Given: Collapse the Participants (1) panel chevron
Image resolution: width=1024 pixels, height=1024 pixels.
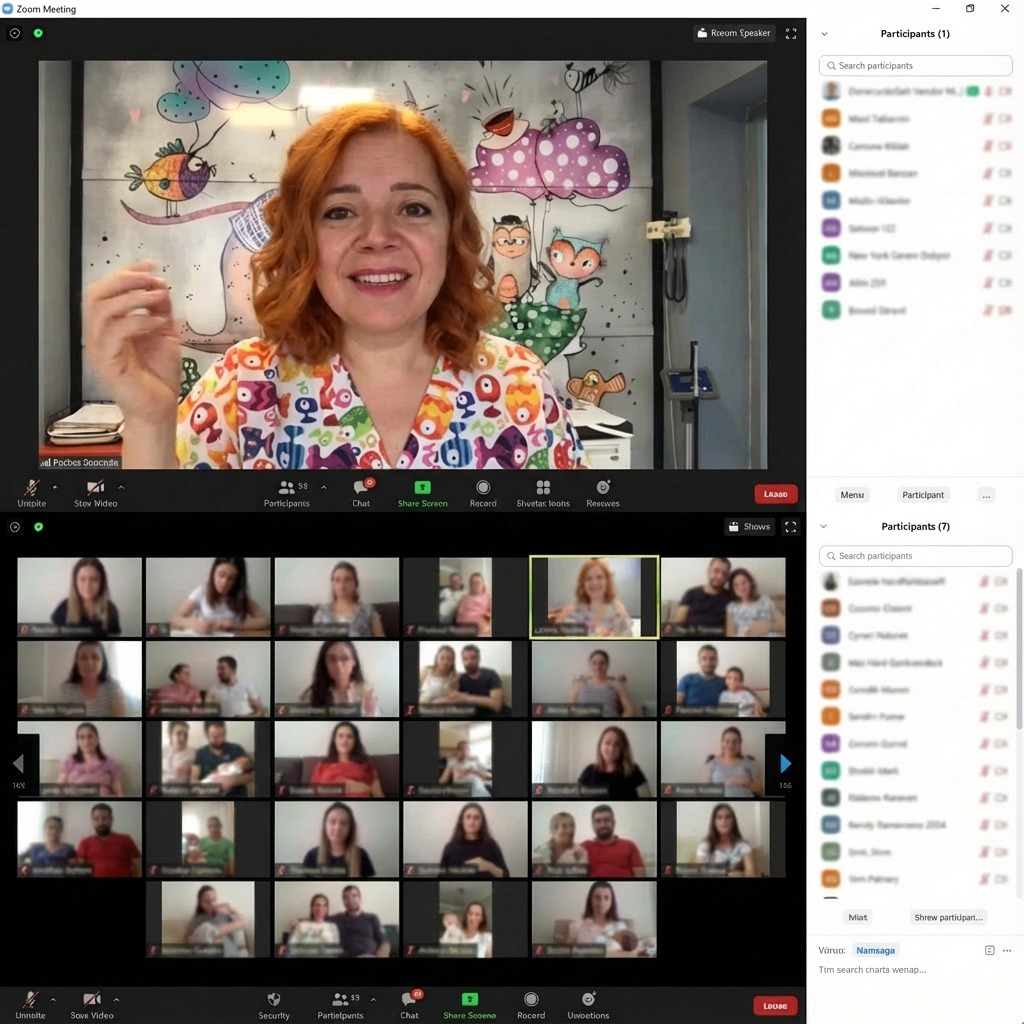Looking at the screenshot, I should click(x=825, y=34).
